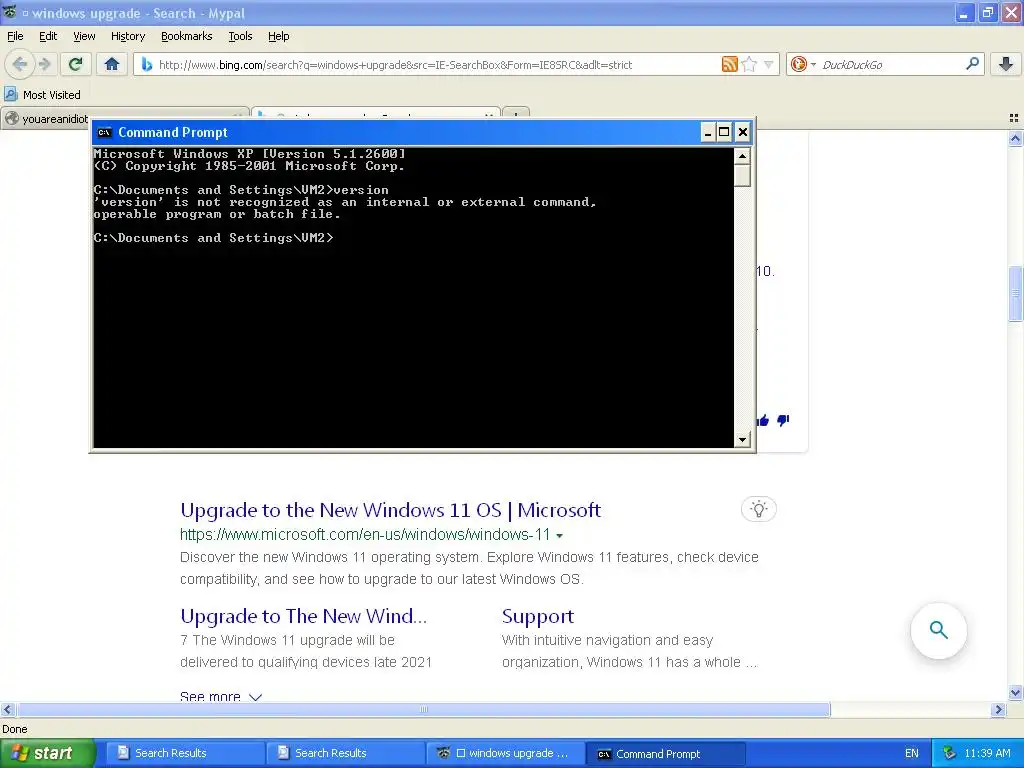
Task: Select Command Prompt taskbar button
Action: tap(666, 754)
